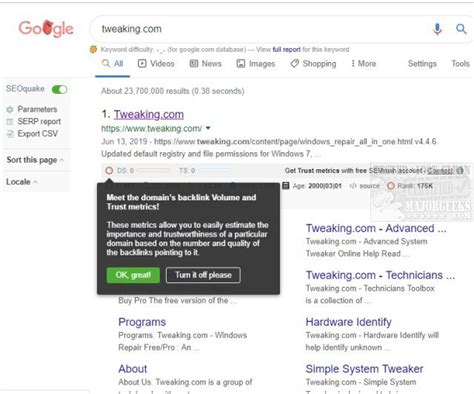Viewport: 474px width, 394px height.
Task: Click the magnifier search button
Action: [461, 29]
